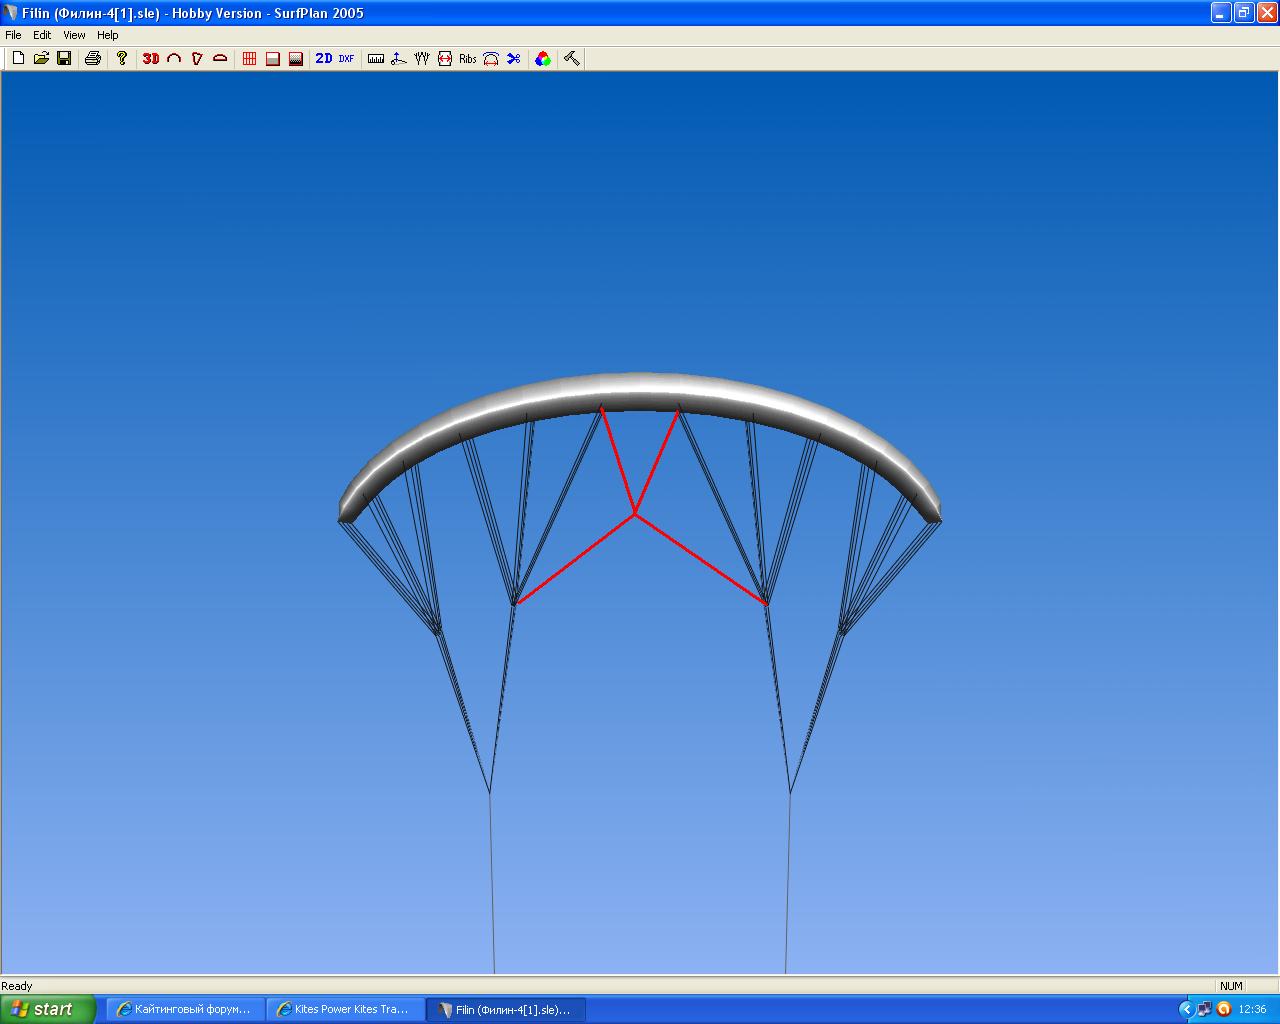
Task: Open the Edit menu
Action: pyautogui.click(x=42, y=35)
